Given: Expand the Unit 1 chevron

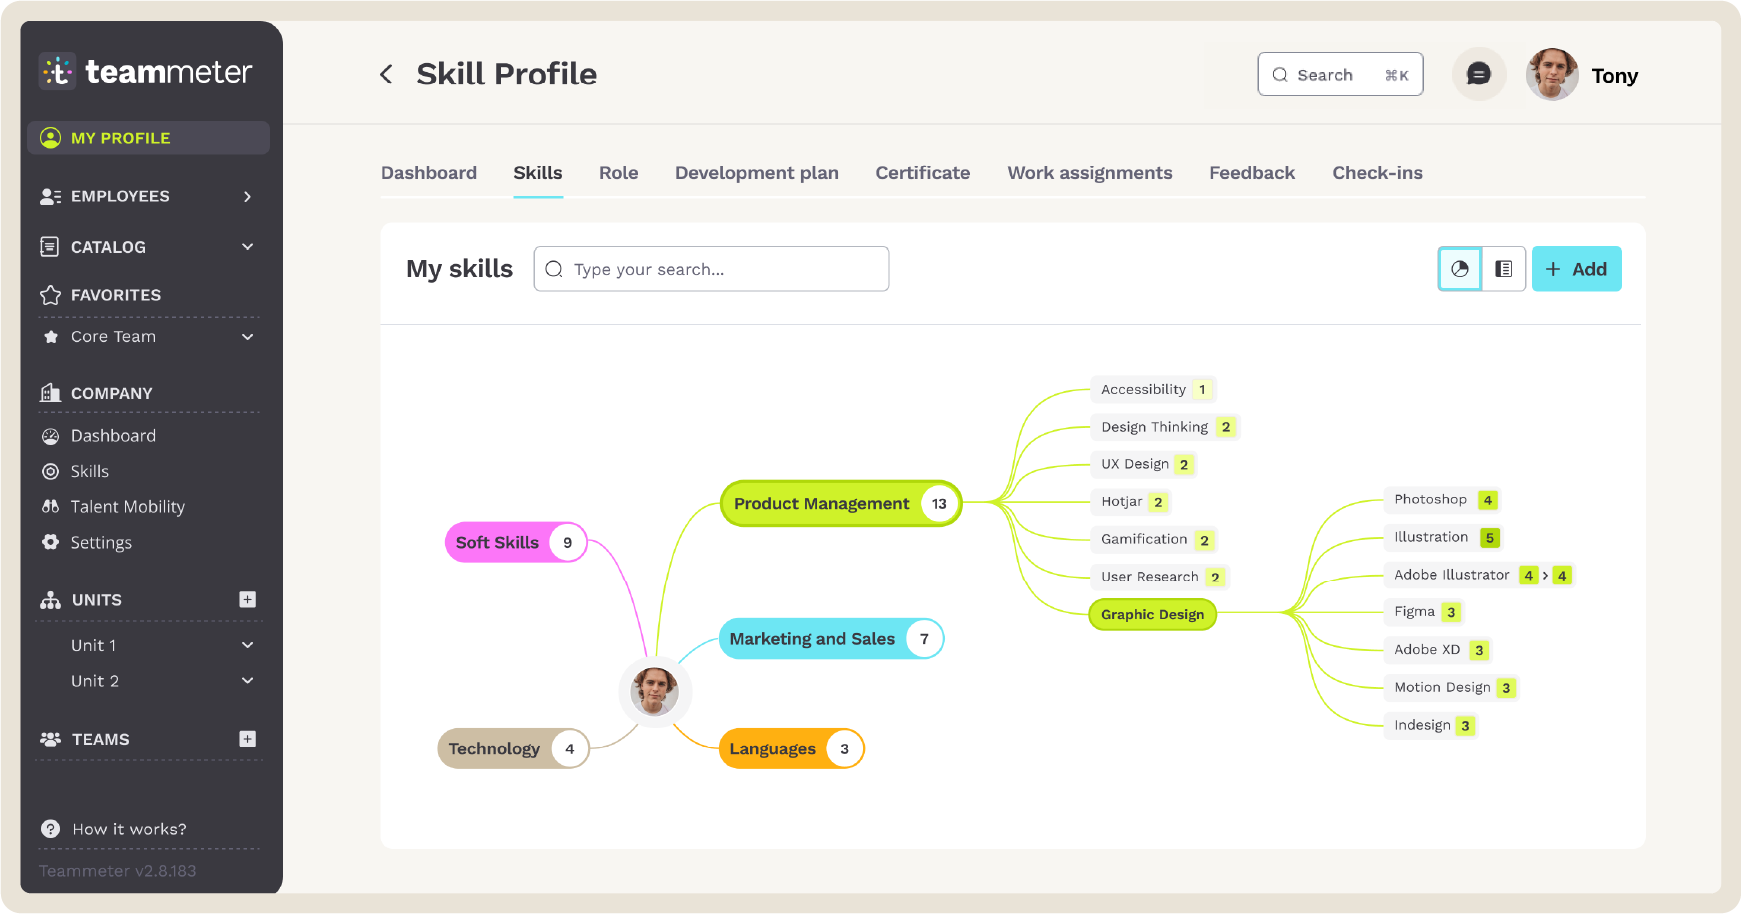Looking at the screenshot, I should coord(248,645).
